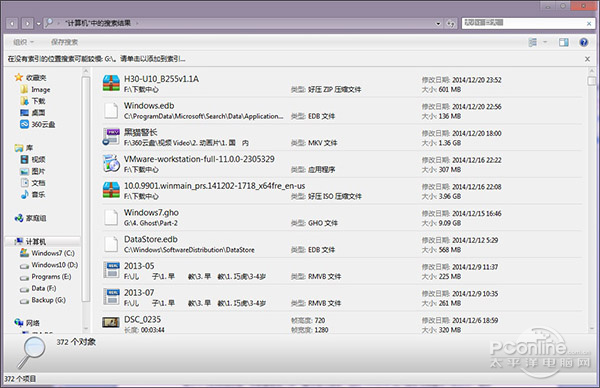The image size is (600, 388).
Task: Select Backup (G:) drive
Action: click(43, 300)
